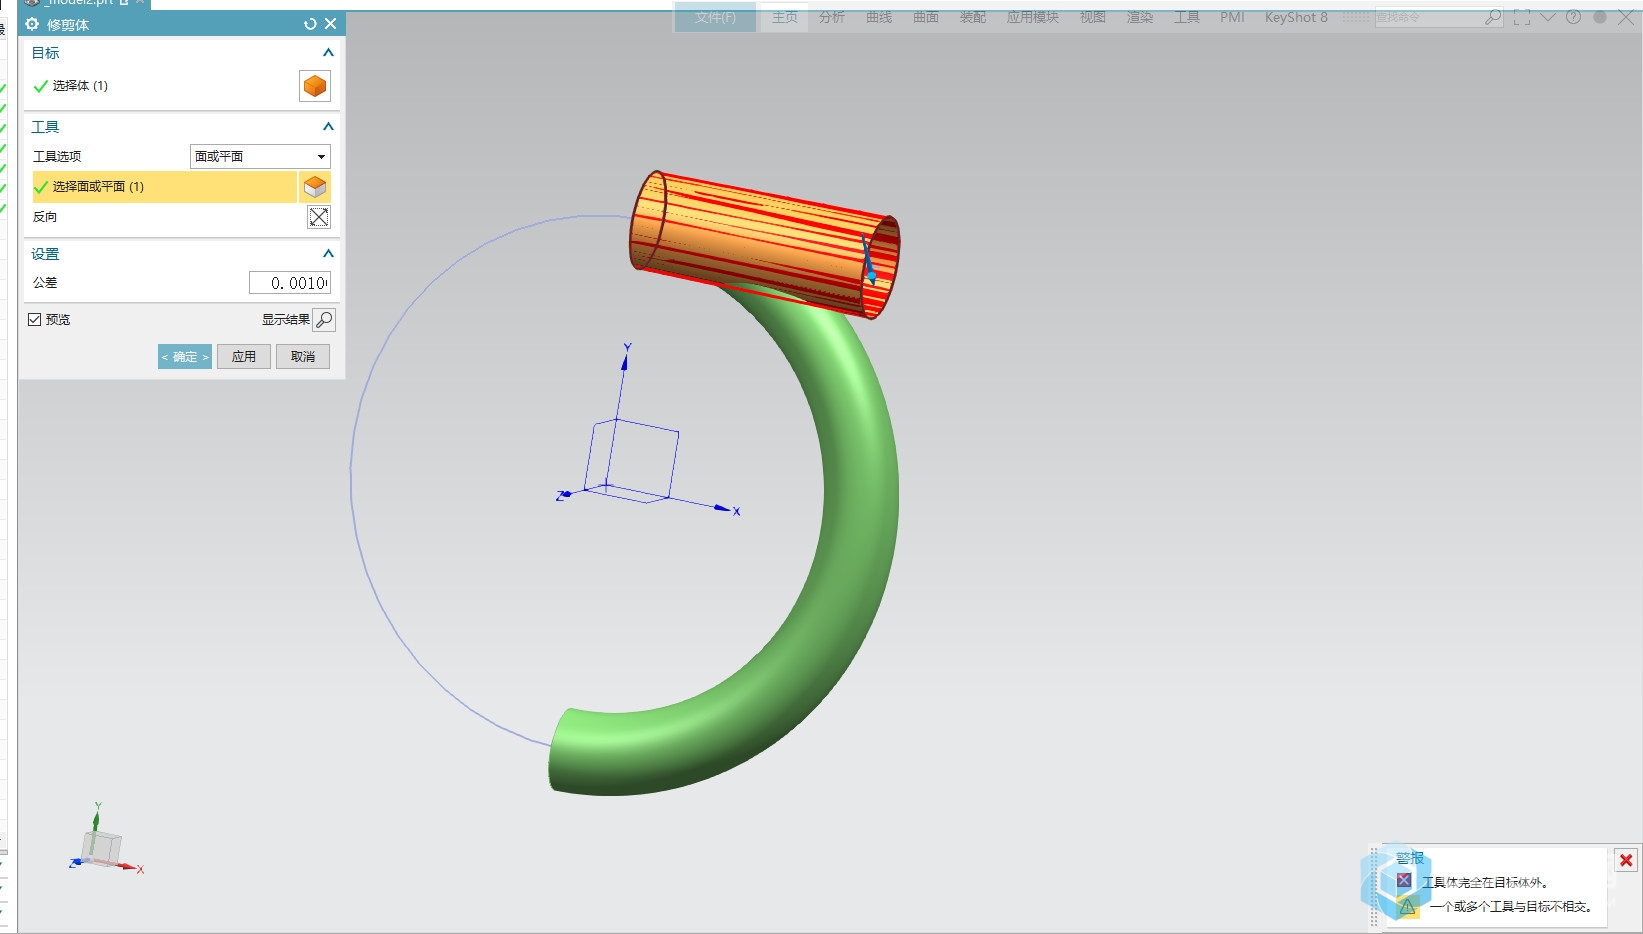Switch to the 视图 tab
1643x934 pixels.
pos(1093,17)
